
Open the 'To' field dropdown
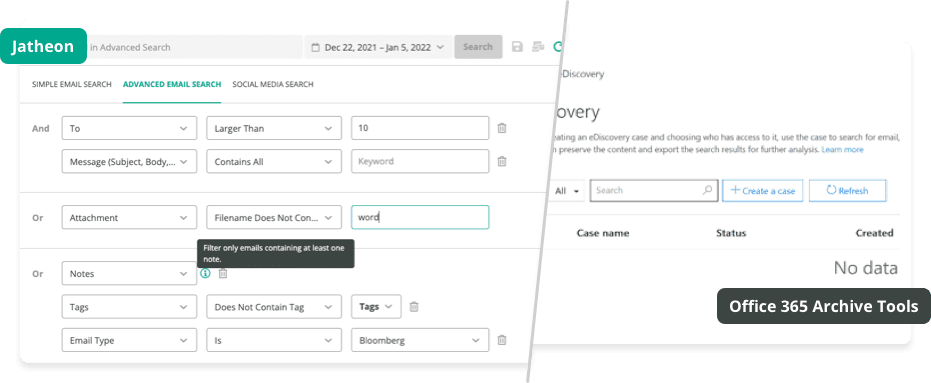click(x=129, y=128)
